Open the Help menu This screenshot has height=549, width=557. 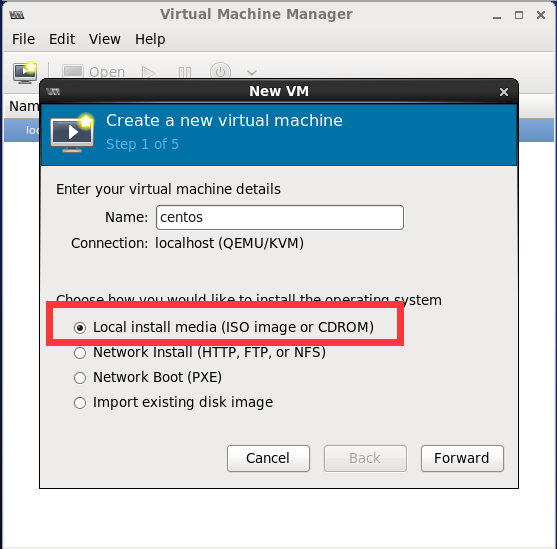pyautogui.click(x=150, y=39)
